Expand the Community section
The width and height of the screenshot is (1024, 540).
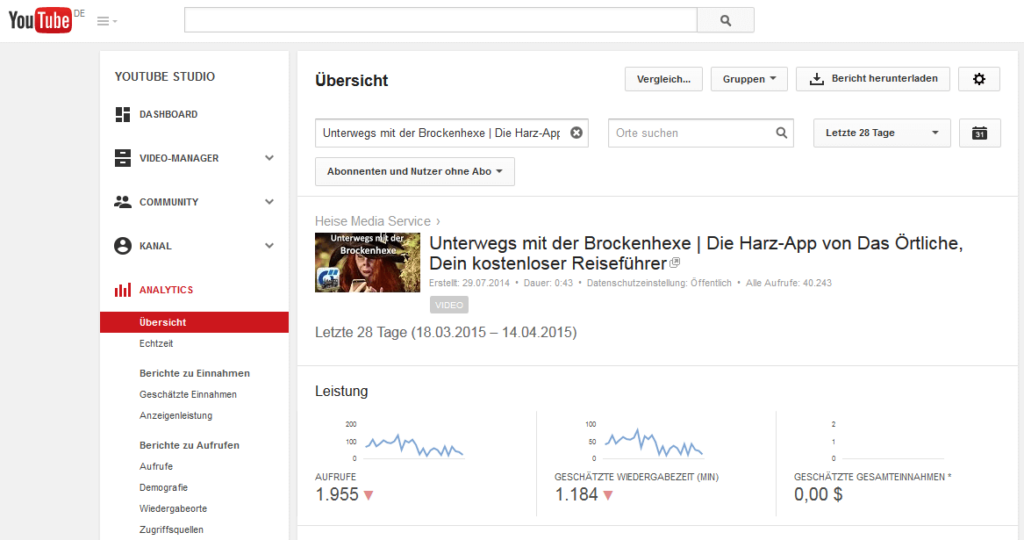tap(269, 202)
